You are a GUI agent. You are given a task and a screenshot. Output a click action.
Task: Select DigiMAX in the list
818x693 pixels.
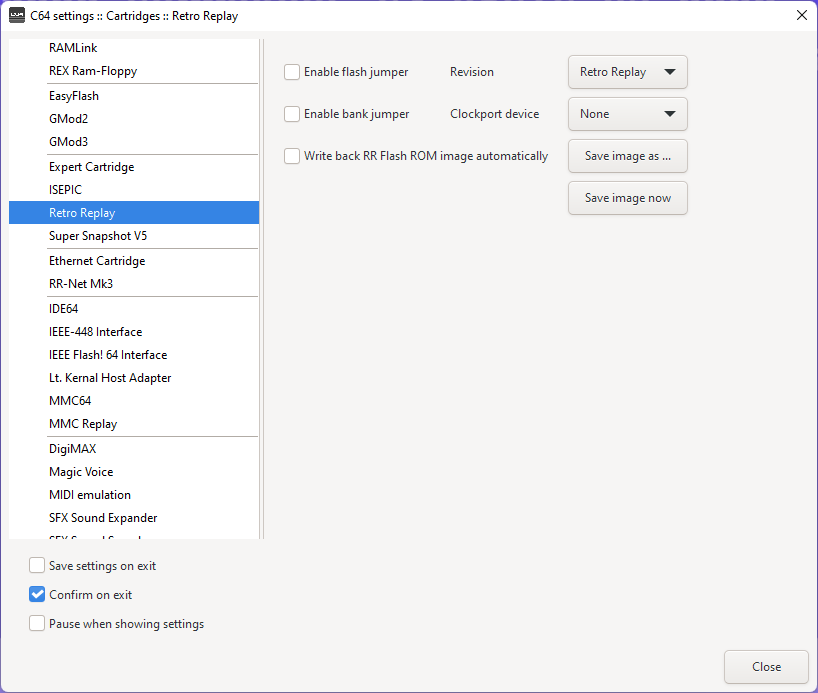pyautogui.click(x=134, y=449)
